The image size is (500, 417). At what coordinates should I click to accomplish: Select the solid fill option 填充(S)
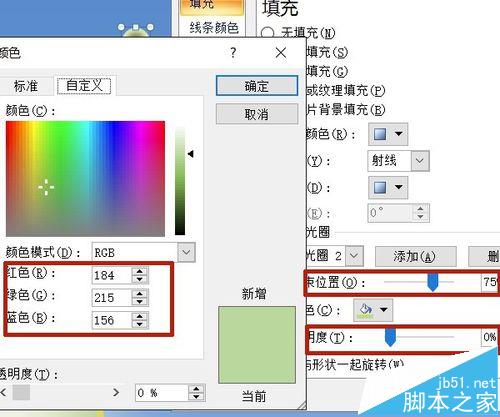[x=327, y=52]
